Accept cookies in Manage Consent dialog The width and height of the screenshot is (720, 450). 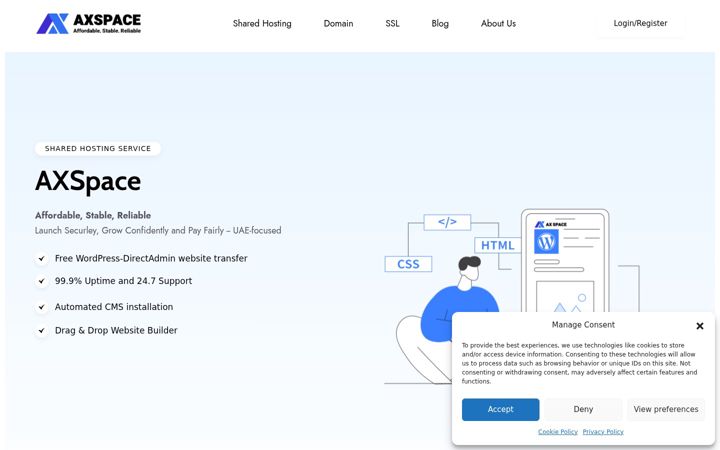point(501,409)
